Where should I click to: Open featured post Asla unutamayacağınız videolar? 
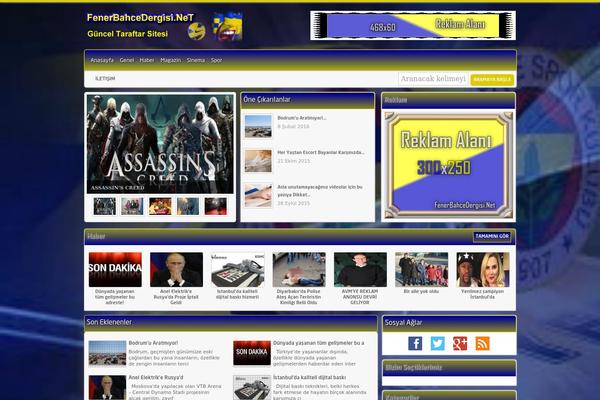(x=320, y=191)
